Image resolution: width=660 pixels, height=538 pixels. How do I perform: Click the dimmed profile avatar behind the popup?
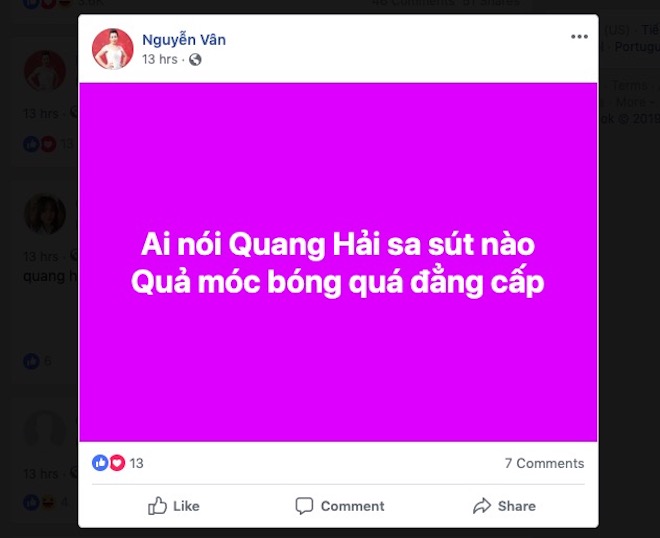pyautogui.click(x=45, y=70)
